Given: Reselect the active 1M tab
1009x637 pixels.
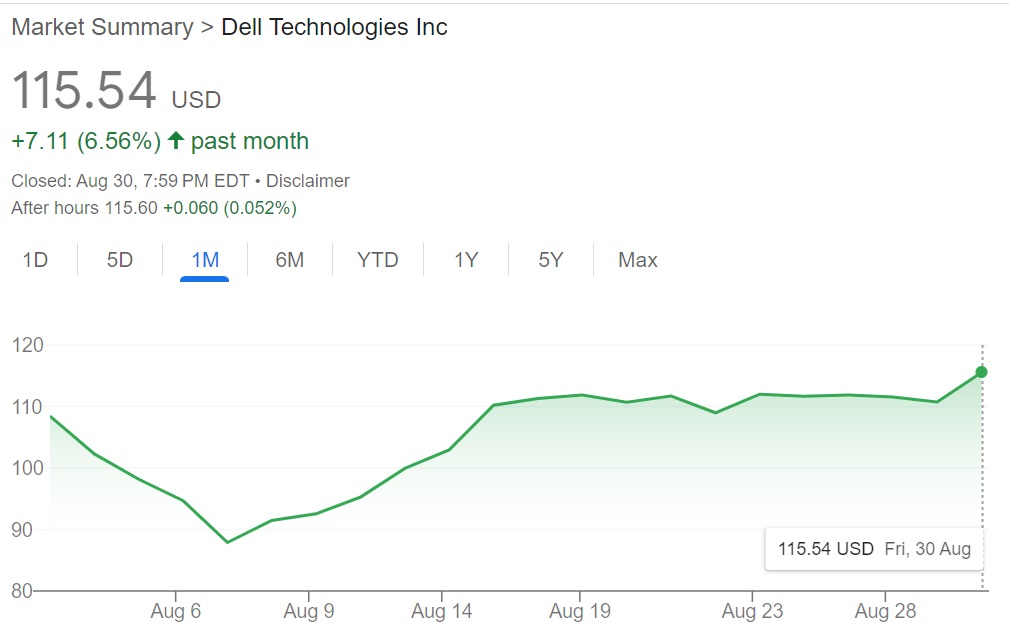Looking at the screenshot, I should [204, 259].
